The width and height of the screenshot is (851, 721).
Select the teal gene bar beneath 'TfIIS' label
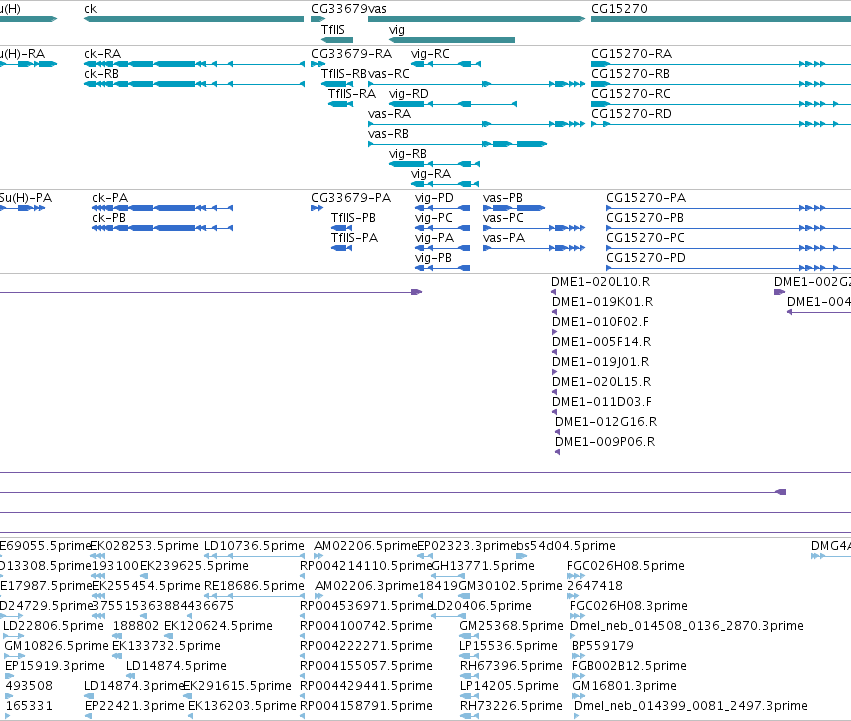(336, 40)
